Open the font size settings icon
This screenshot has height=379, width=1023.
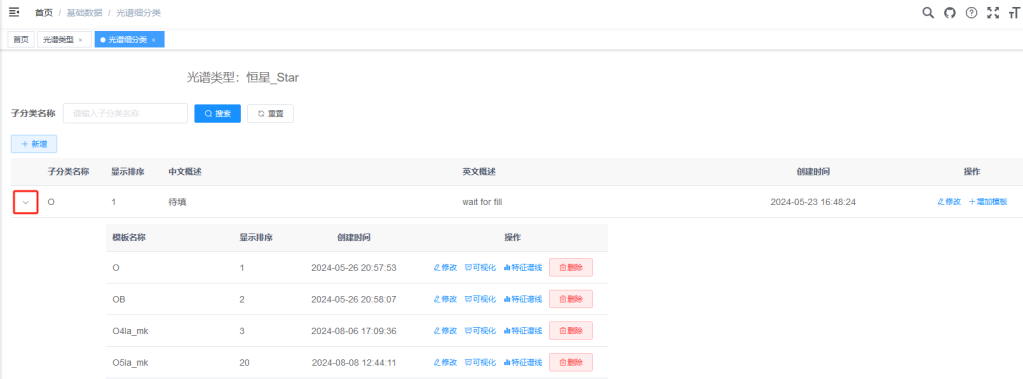1013,12
